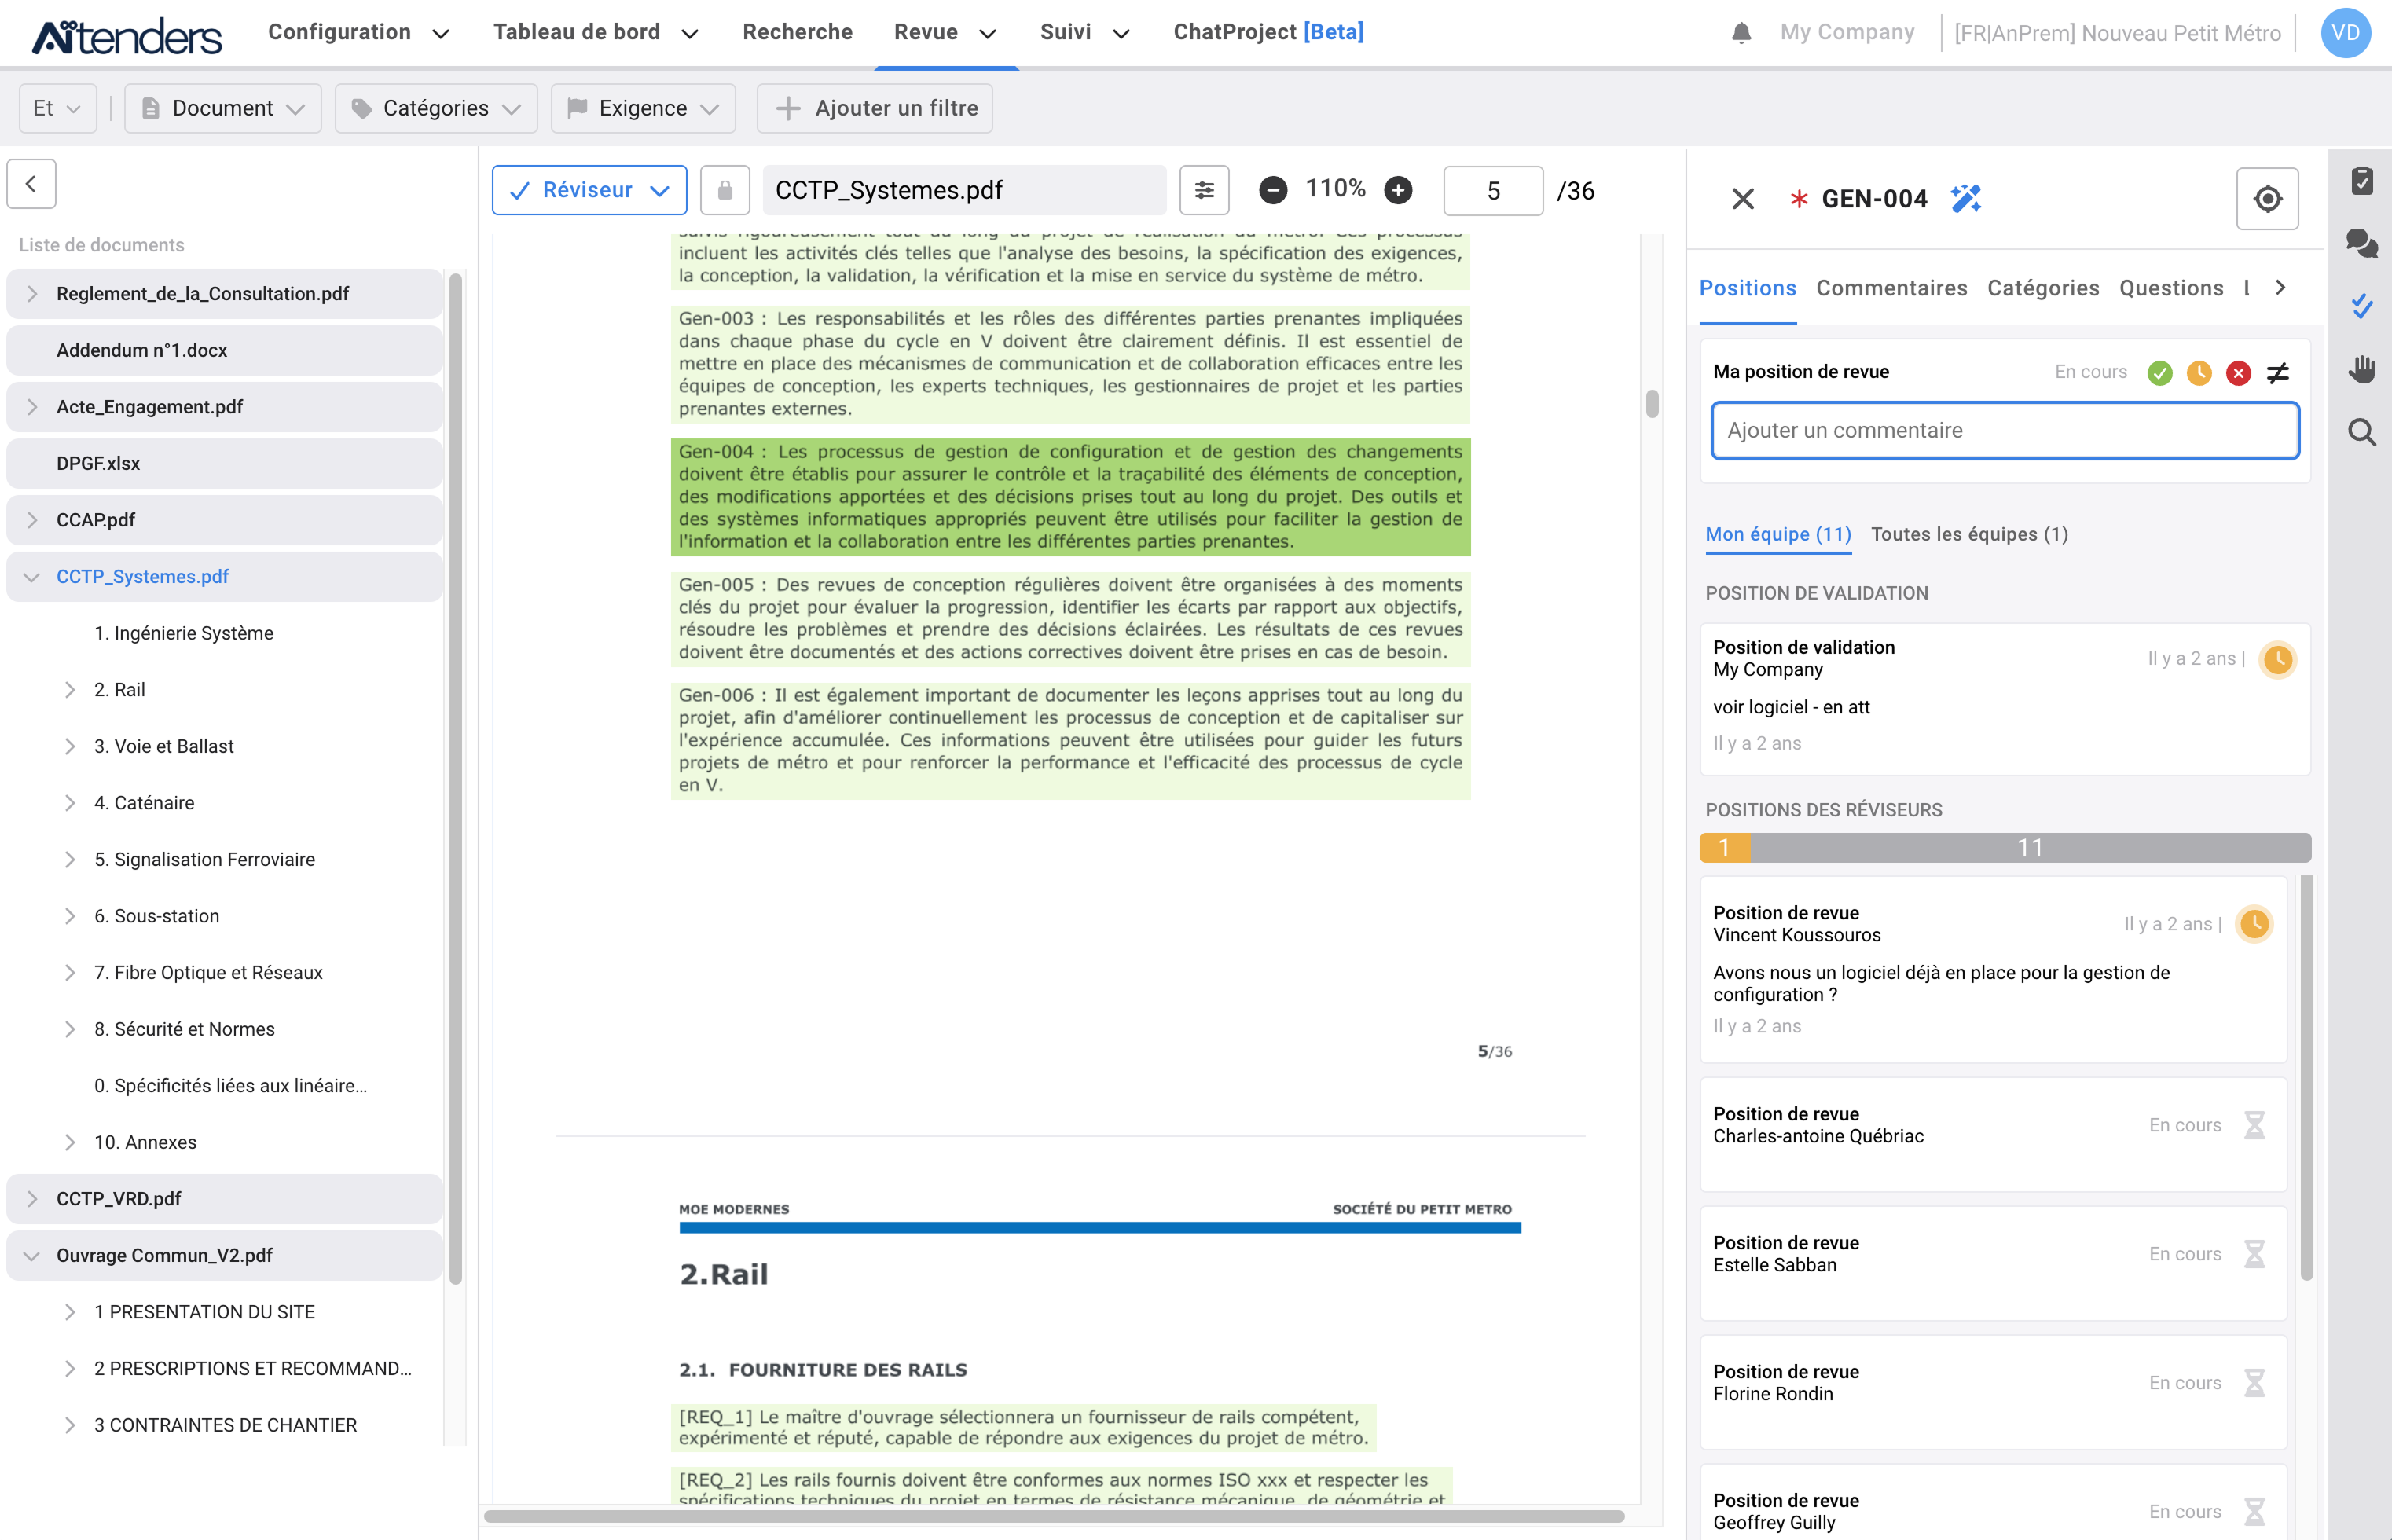
Task: Zoom in with the plus button
Action: pos(1398,190)
